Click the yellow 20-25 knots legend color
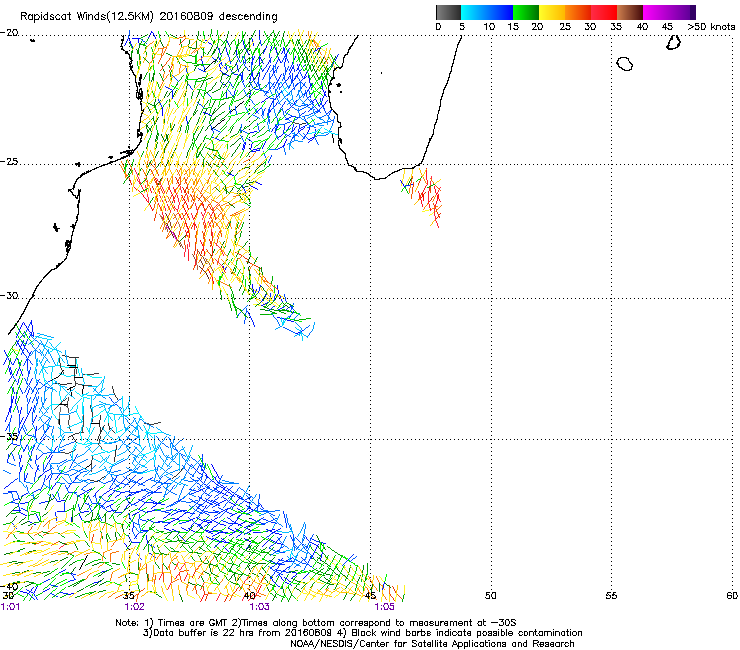This screenshot has height=650, width=740. 552,12
